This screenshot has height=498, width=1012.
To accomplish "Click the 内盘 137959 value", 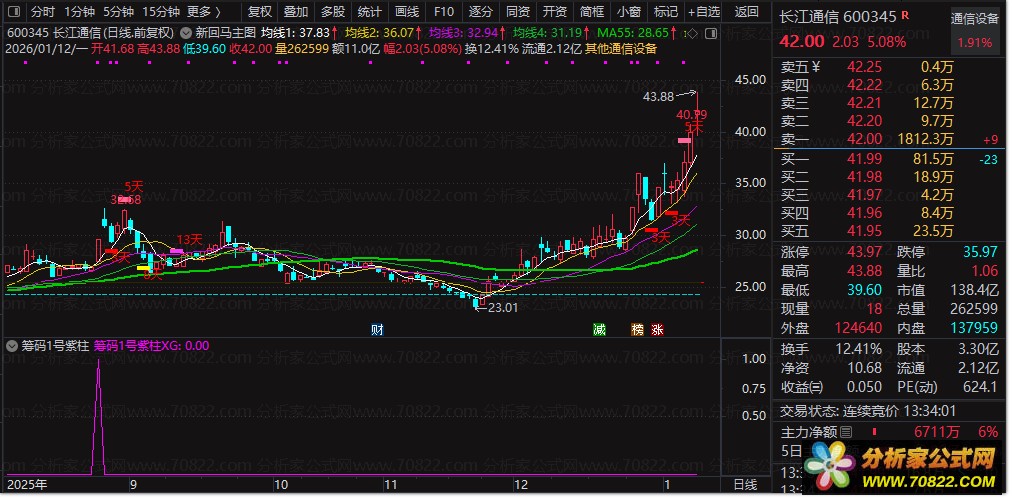I will [x=974, y=328].
